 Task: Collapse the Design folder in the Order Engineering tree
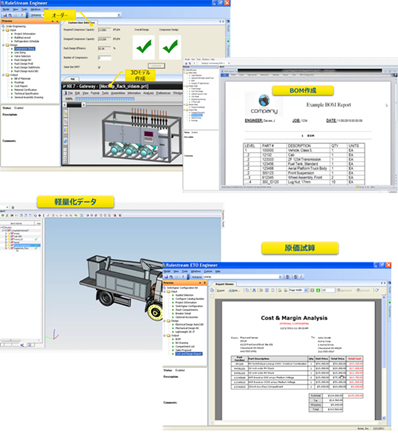click(3, 45)
